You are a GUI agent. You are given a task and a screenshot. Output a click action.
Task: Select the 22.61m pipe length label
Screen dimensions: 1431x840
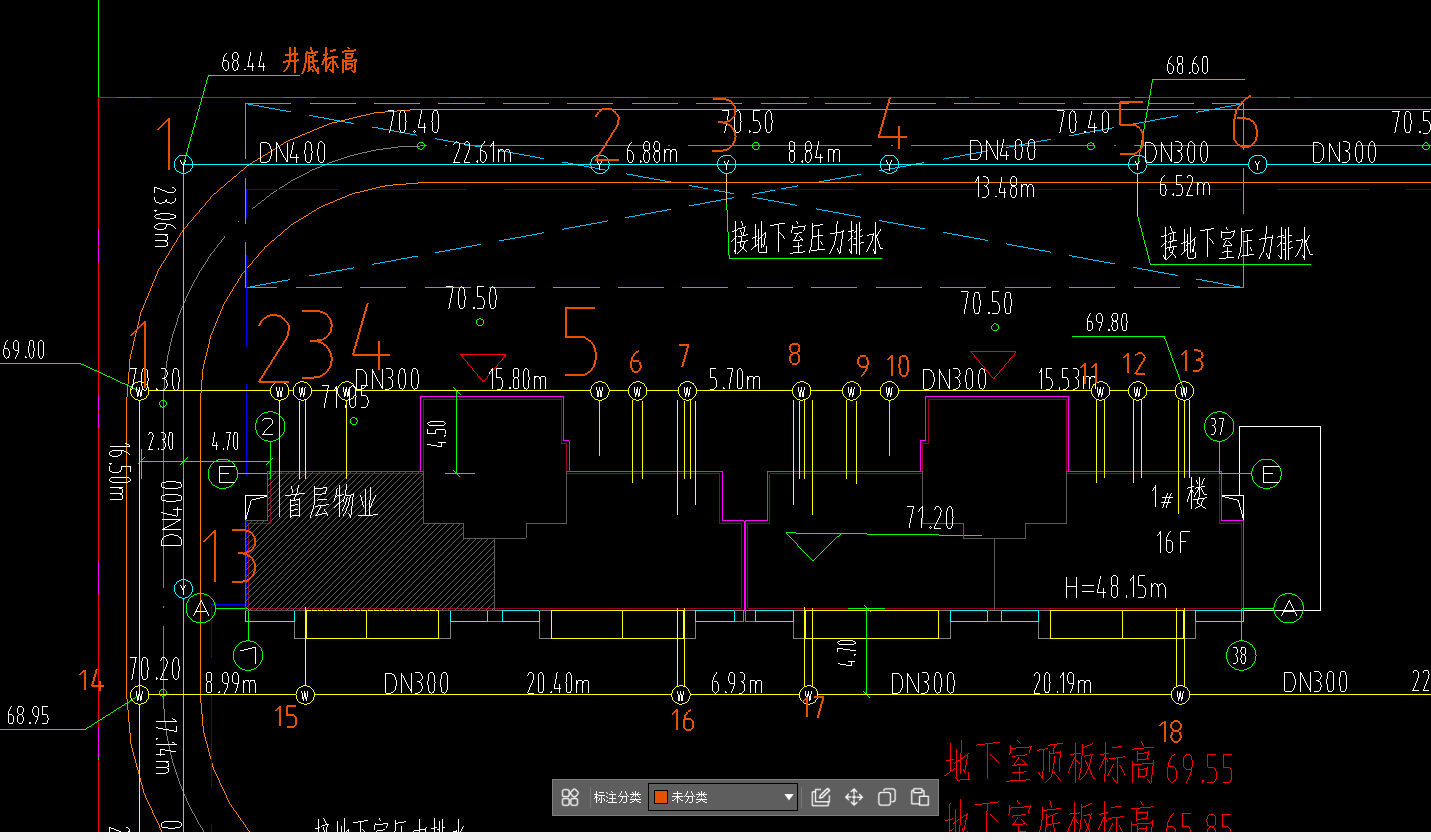482,153
